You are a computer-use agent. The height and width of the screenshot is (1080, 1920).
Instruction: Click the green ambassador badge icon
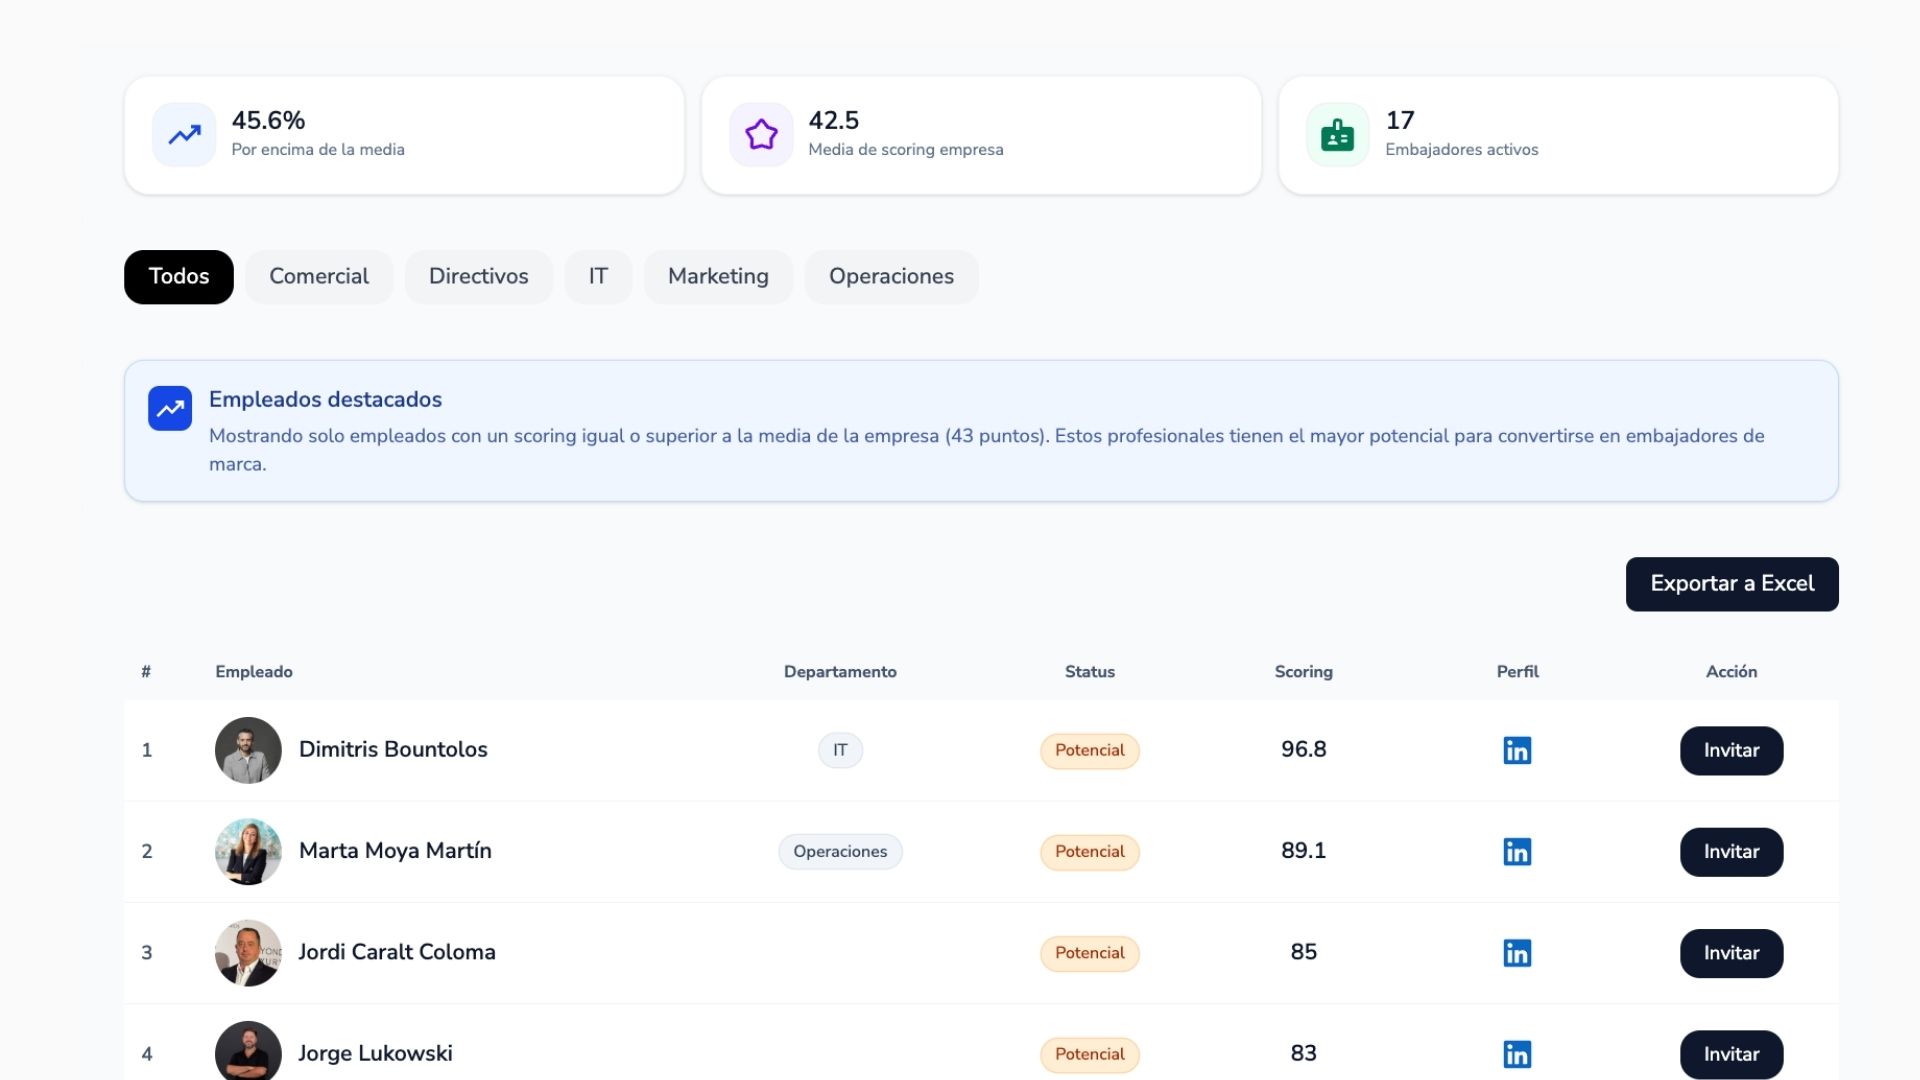[1337, 135]
